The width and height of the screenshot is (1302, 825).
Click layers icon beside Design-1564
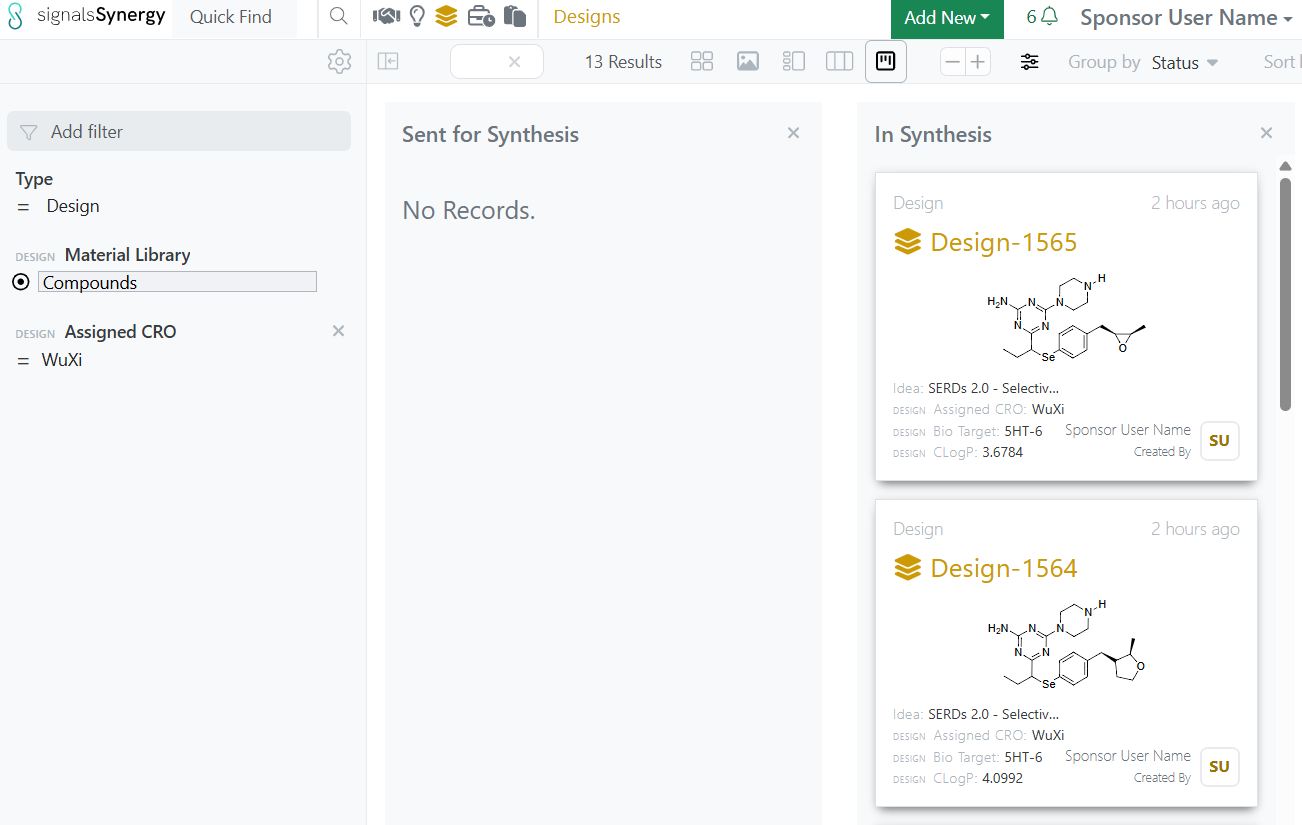coord(907,568)
